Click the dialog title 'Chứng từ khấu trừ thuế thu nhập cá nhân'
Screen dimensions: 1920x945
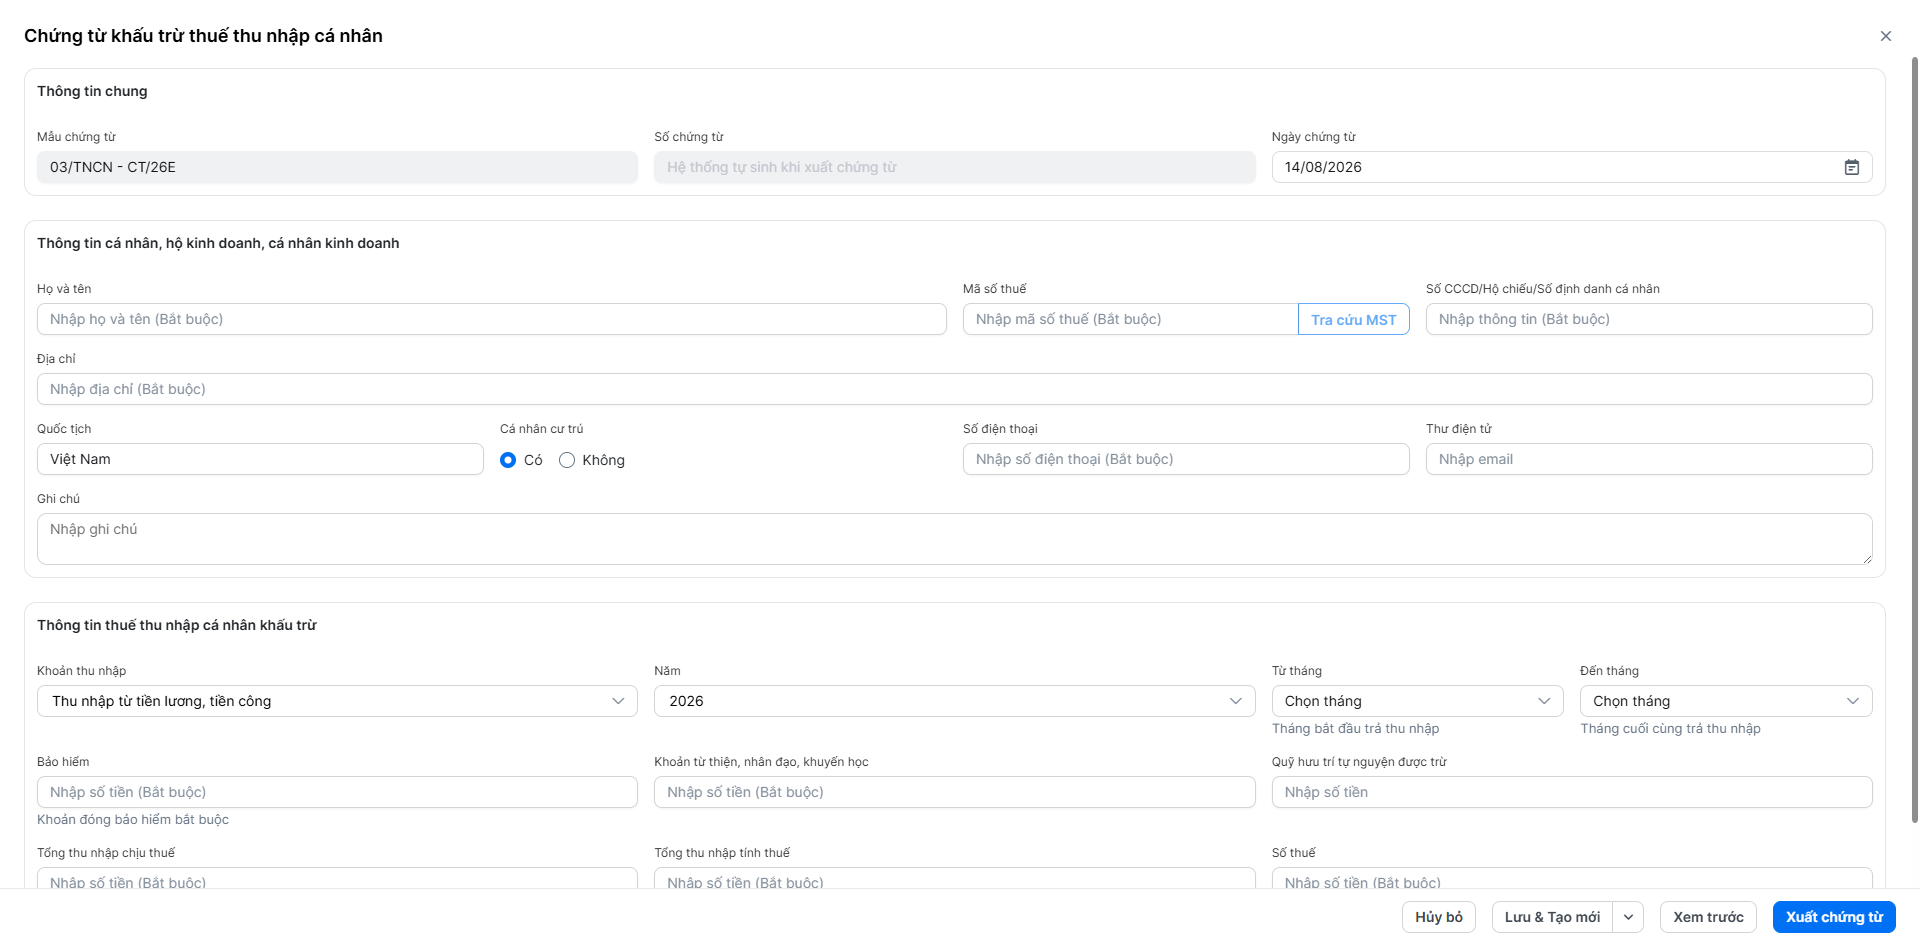(203, 36)
